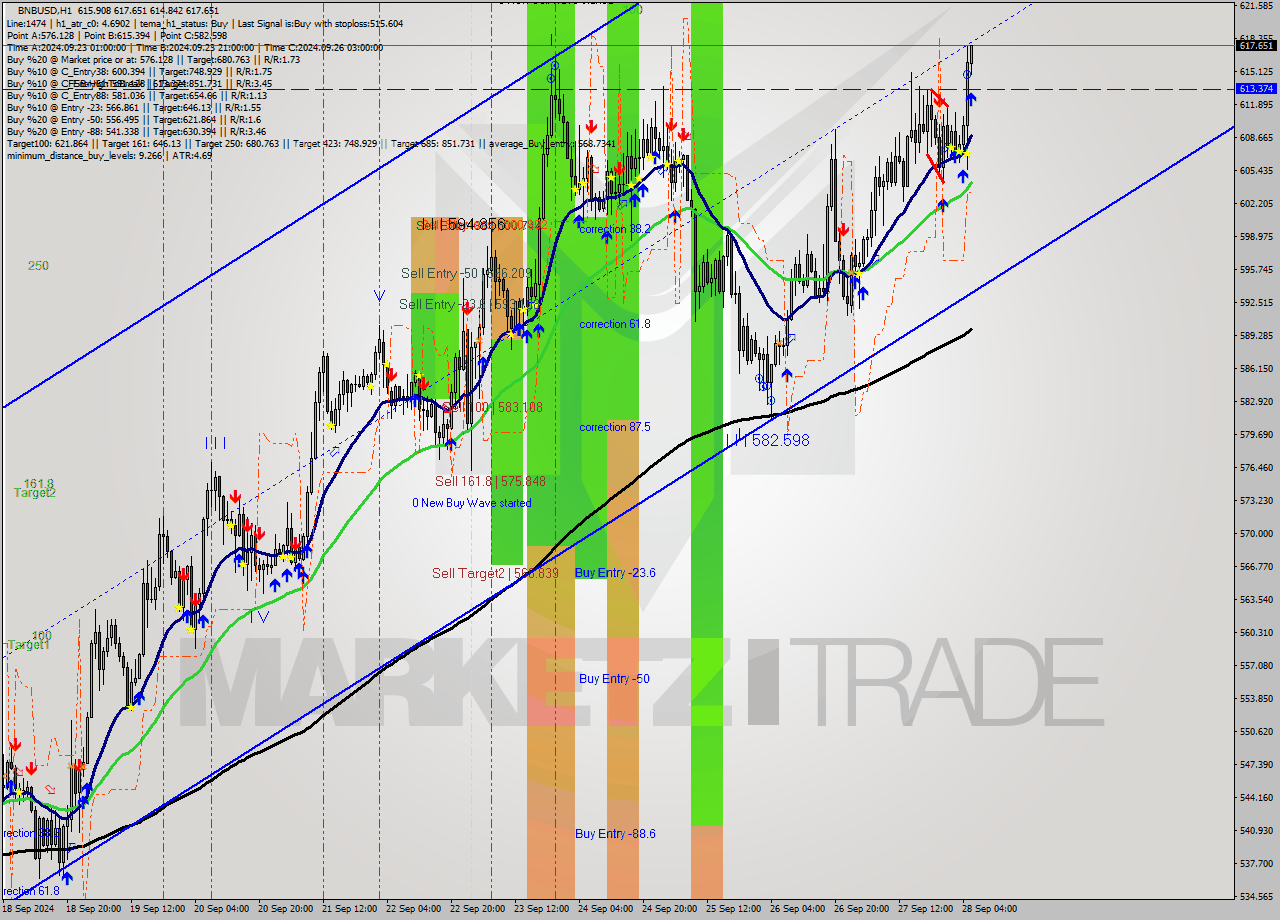Click the 570.000 price axis value

pos(1256,534)
